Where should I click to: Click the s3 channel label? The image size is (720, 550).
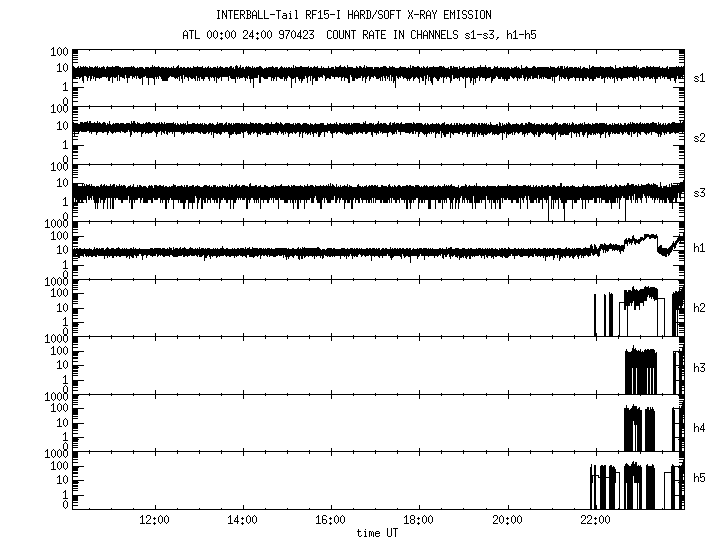pyautogui.click(x=699, y=193)
